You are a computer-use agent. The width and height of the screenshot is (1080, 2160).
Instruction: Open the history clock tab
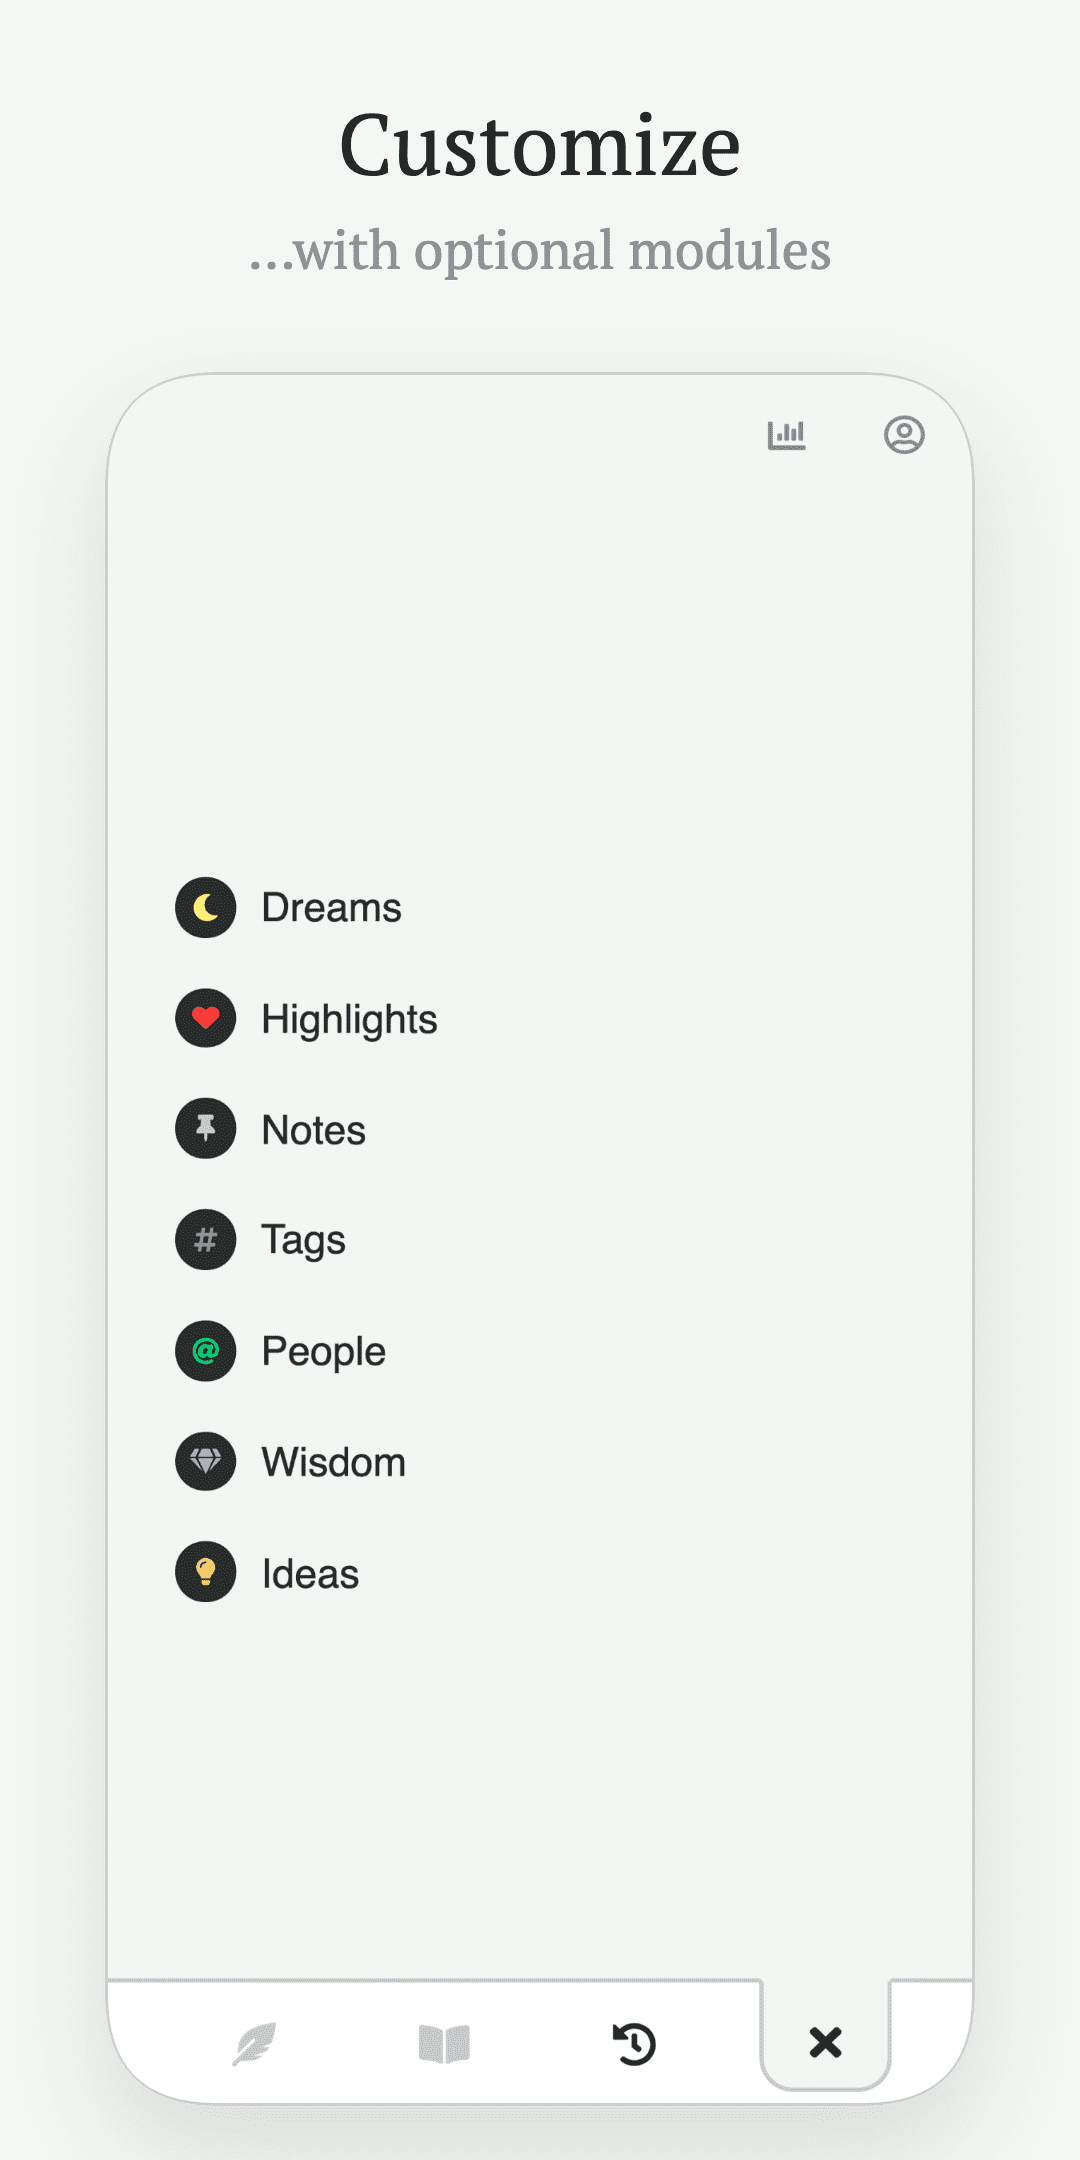point(634,2043)
